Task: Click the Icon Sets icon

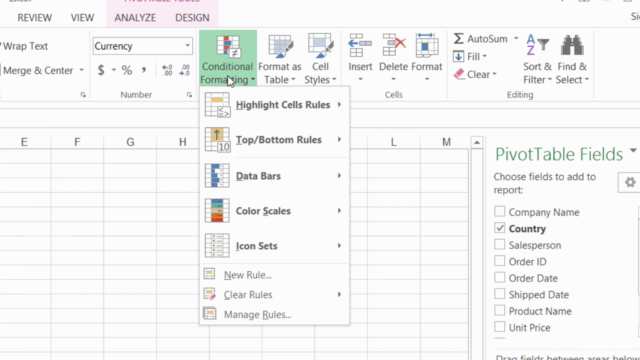Action: 217,246
